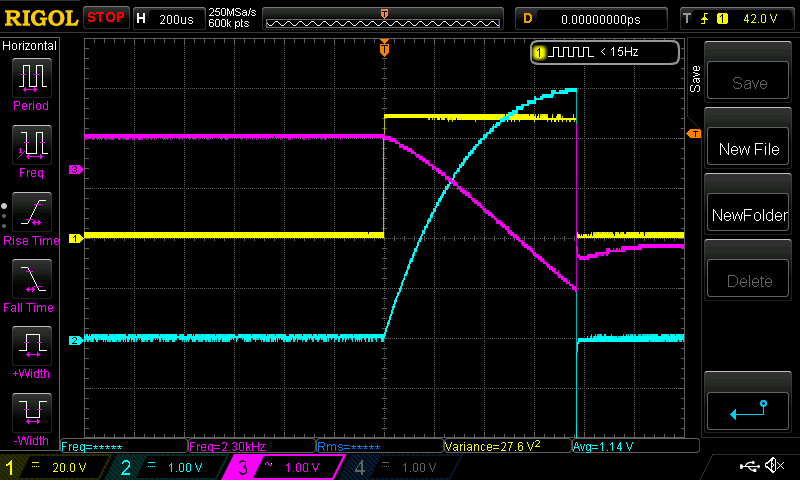Select the Freq measurement icon
The height and width of the screenshot is (480, 800).
pyautogui.click(x=32, y=145)
